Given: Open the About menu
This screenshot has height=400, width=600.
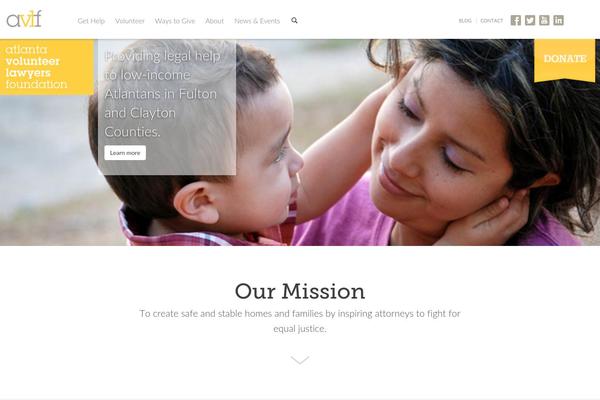Looking at the screenshot, I should [214, 21].
